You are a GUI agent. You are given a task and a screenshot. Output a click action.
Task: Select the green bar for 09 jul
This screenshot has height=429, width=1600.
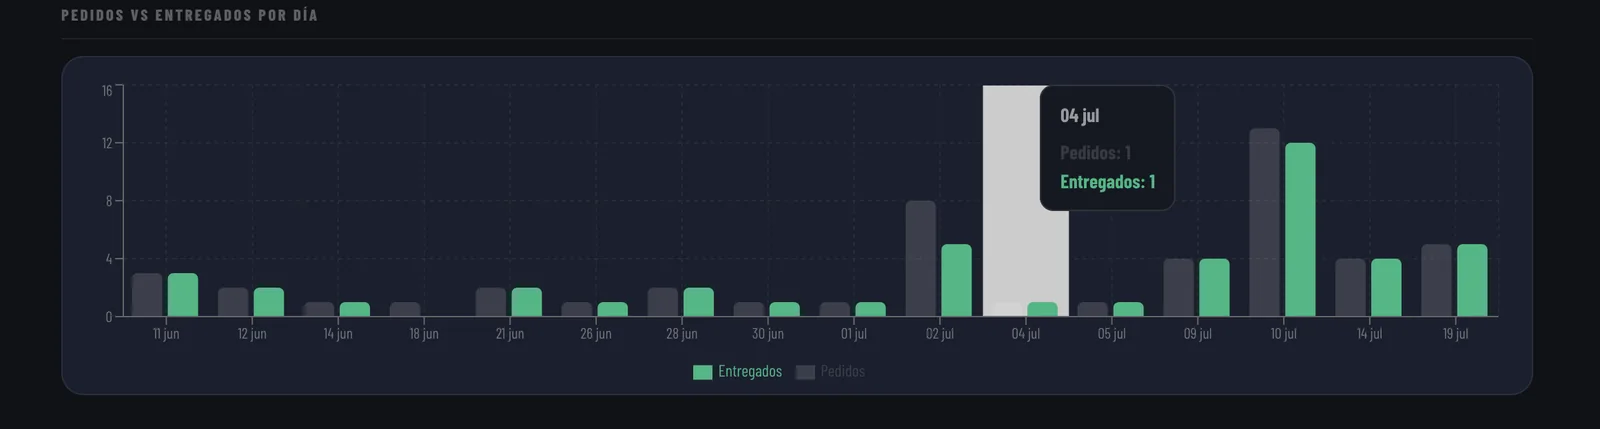pos(1214,287)
